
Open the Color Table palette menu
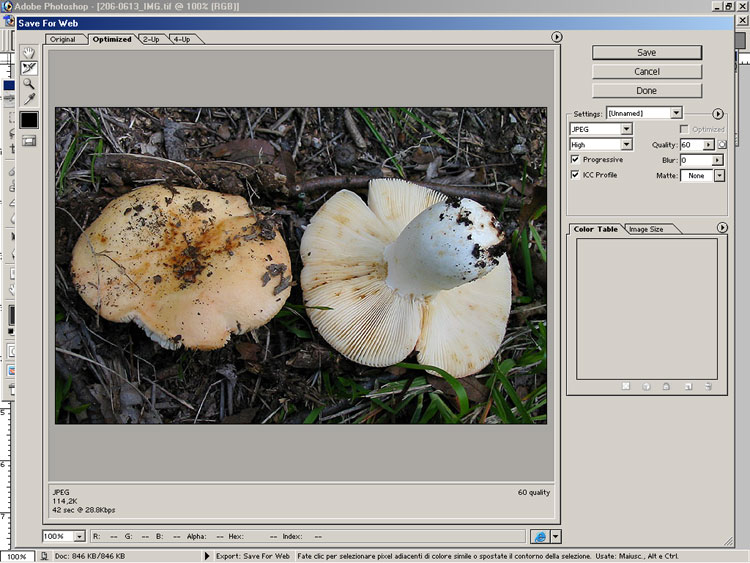(x=722, y=228)
